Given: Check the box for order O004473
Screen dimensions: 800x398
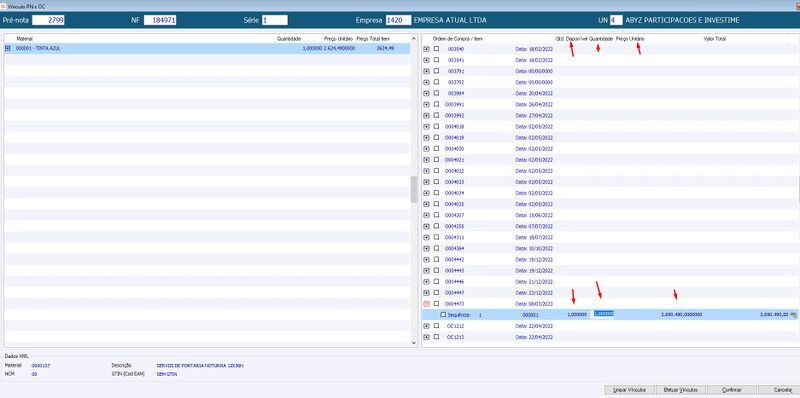Looking at the screenshot, I should pos(436,303).
